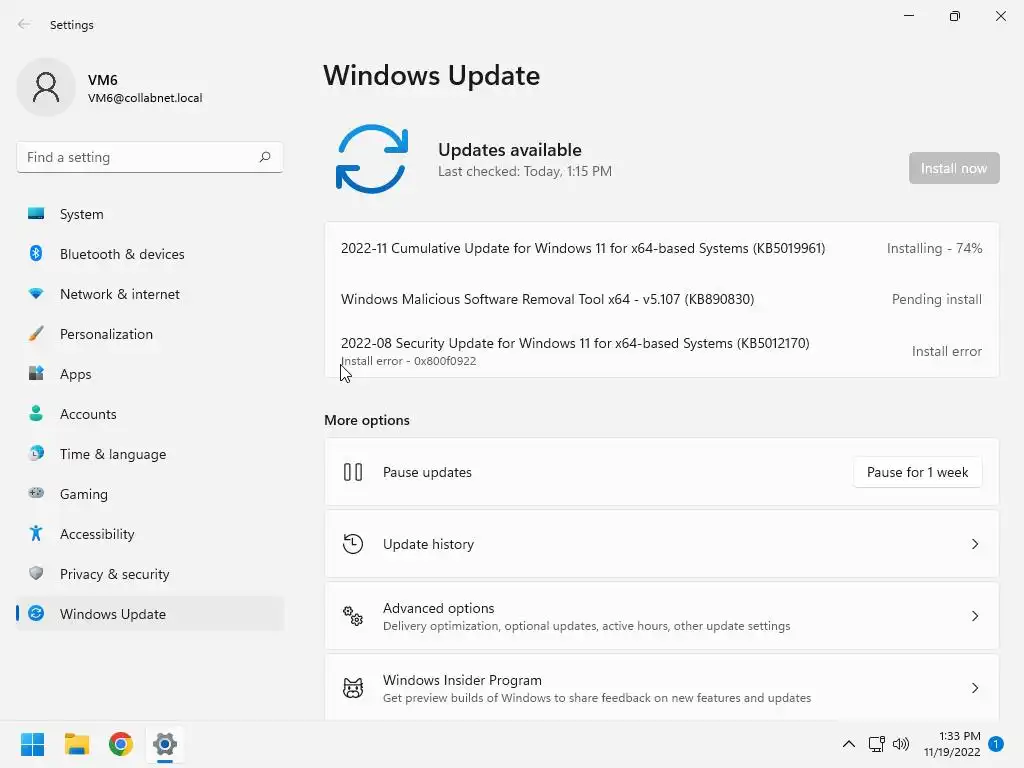Click in the Find a setting field

(150, 157)
